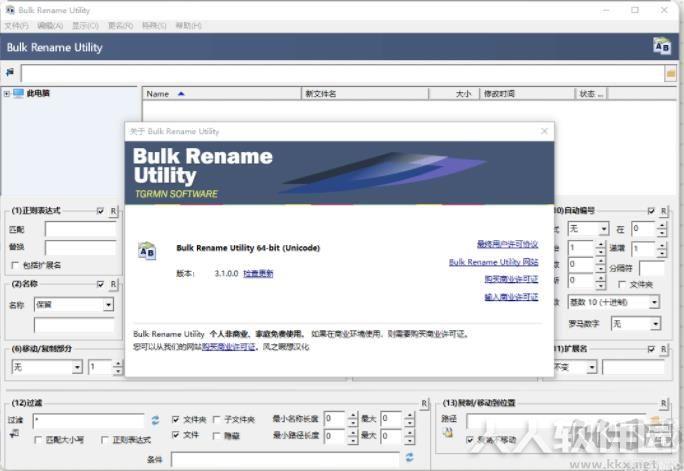The image size is (684, 471).
Task: Click the 条件 input field
Action: [x=285, y=459]
